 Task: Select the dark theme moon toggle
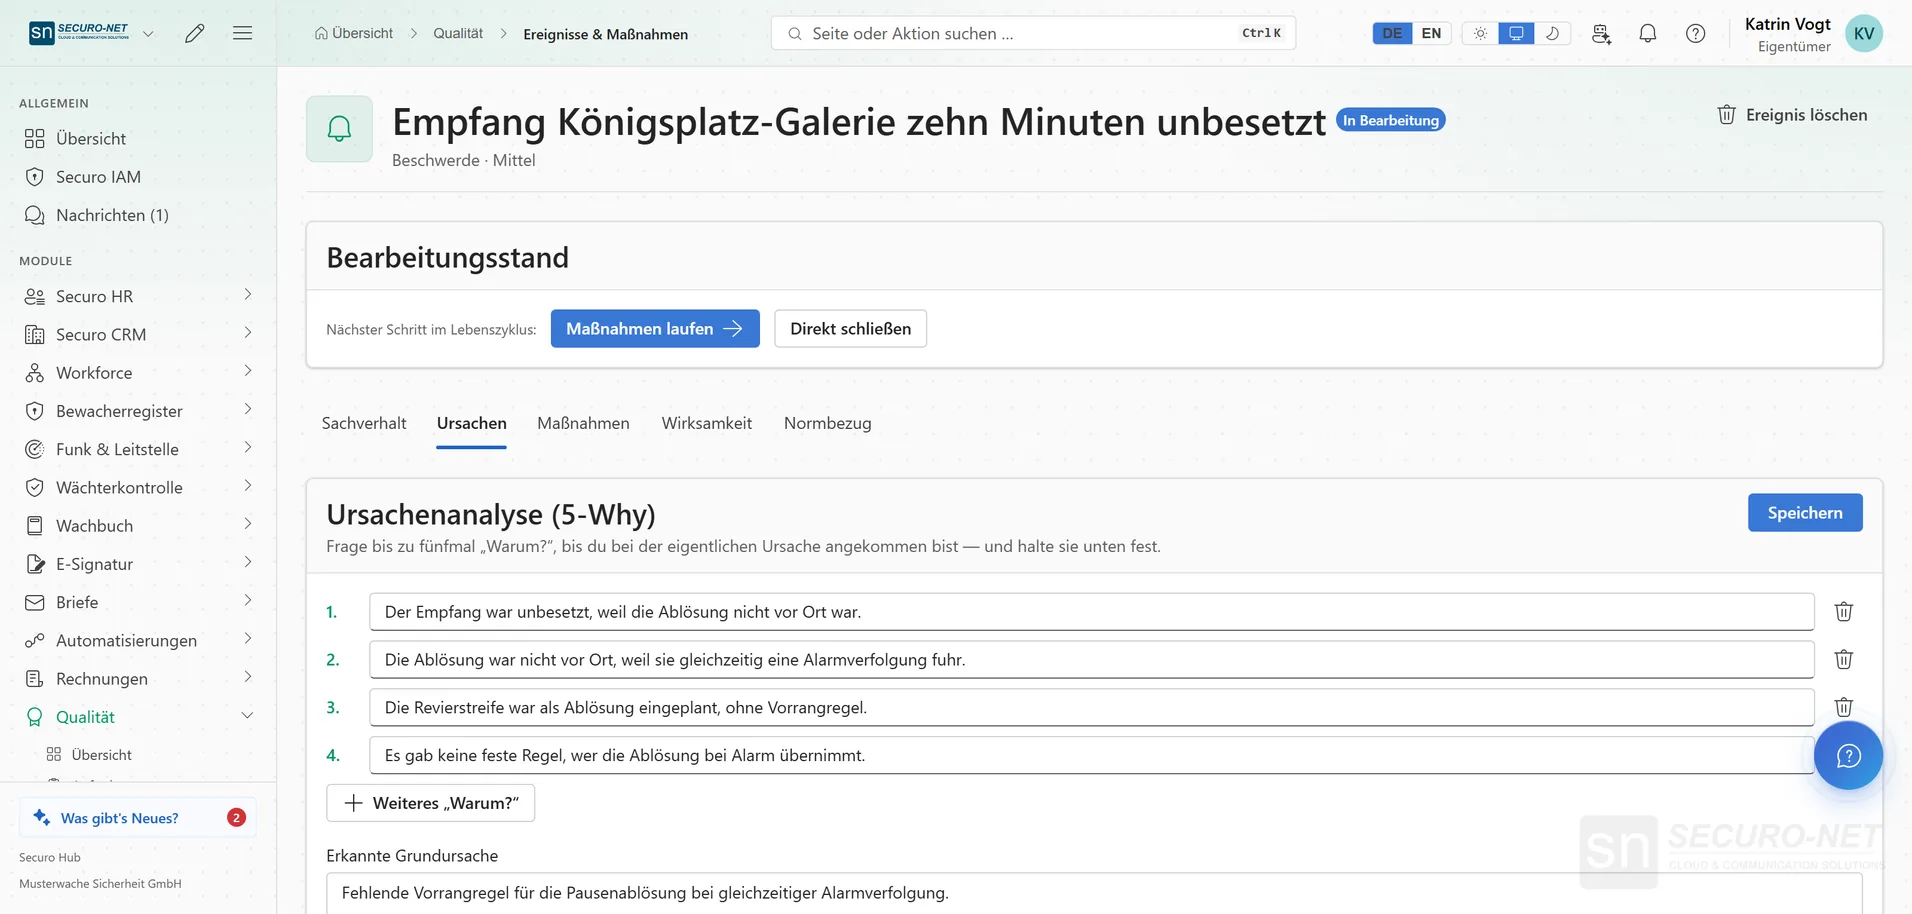coord(1552,33)
